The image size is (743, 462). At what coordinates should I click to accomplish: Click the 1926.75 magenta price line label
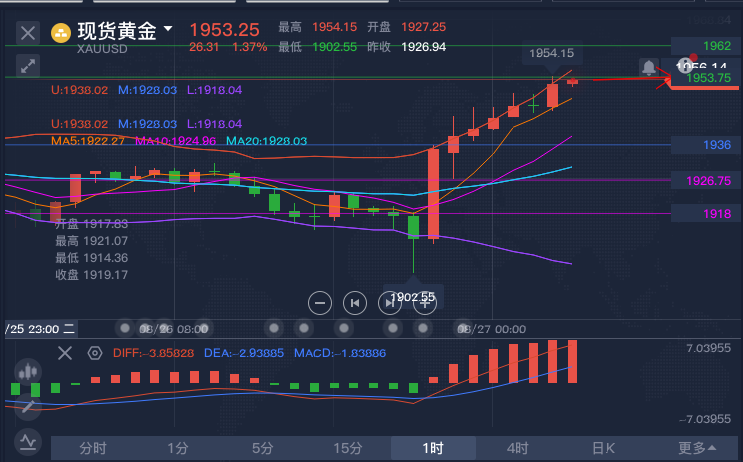point(706,181)
